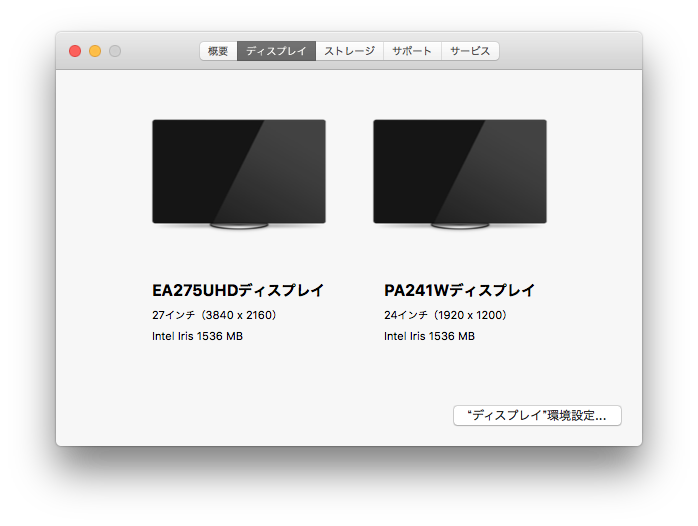The width and height of the screenshot is (698, 526).
Task: Minimize window using yellow button
Action: (x=95, y=51)
